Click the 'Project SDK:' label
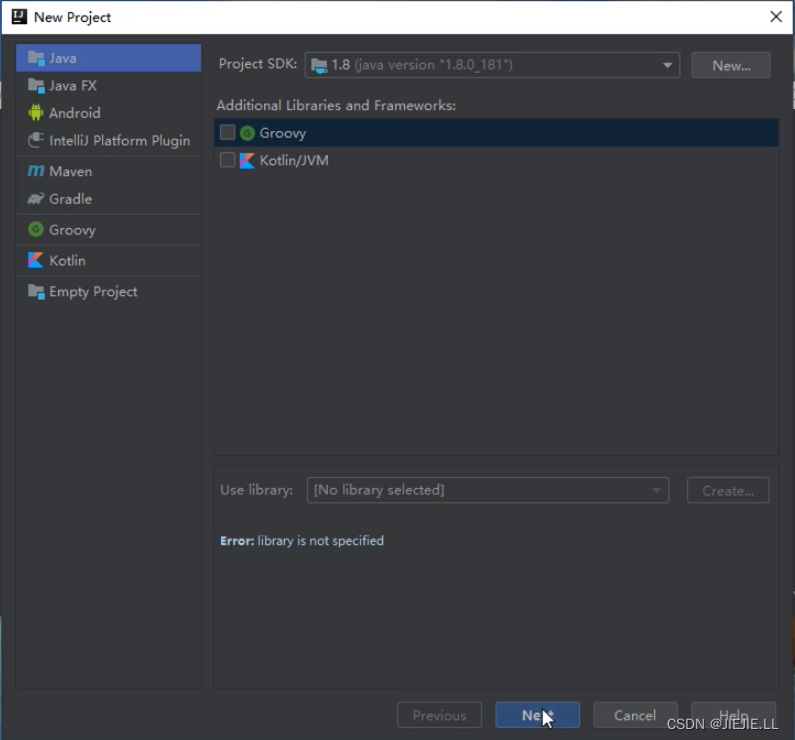Viewport: 795px width, 740px height. tap(258, 64)
